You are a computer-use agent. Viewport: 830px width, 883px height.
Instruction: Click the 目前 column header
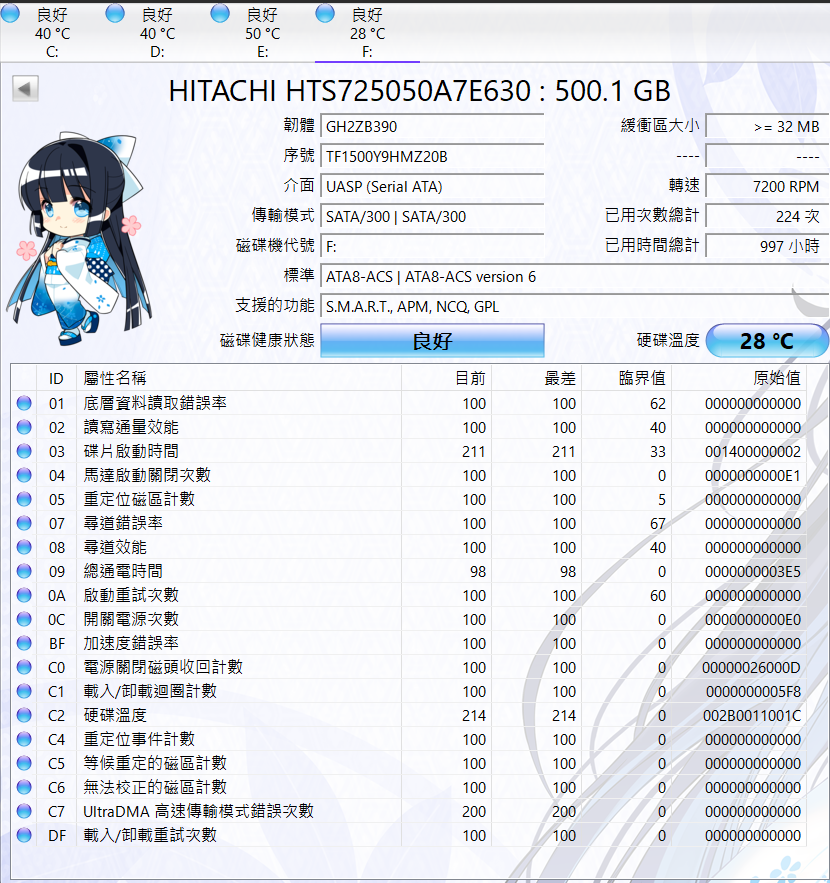[447, 378]
